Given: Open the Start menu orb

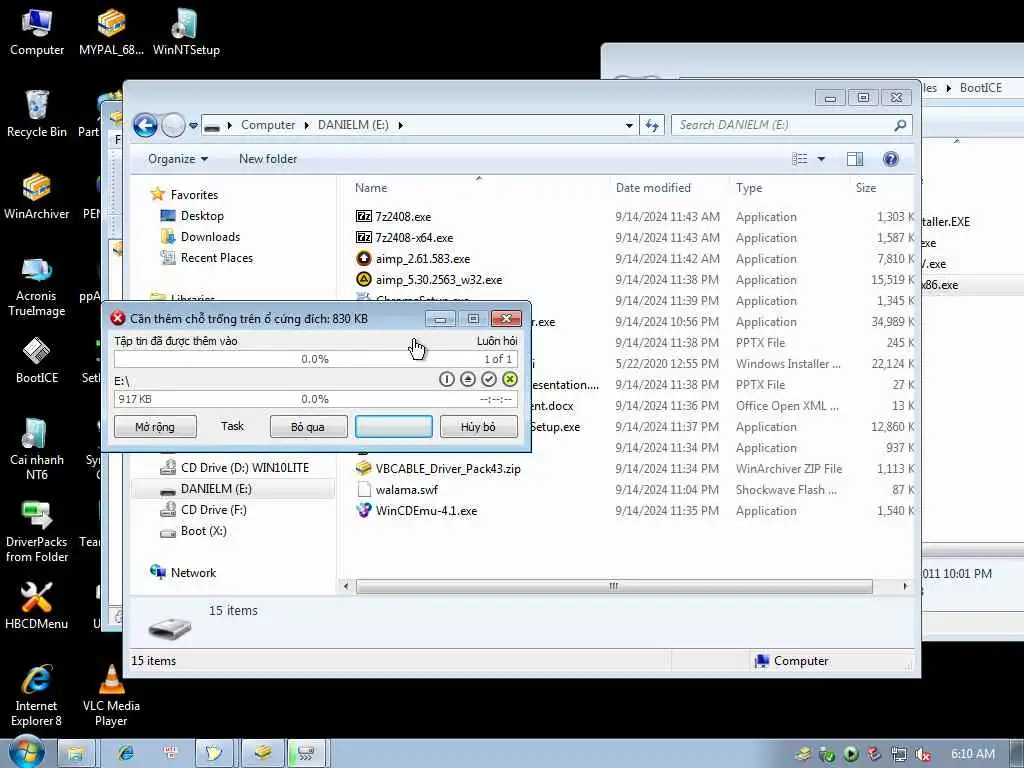Looking at the screenshot, I should point(25,751).
